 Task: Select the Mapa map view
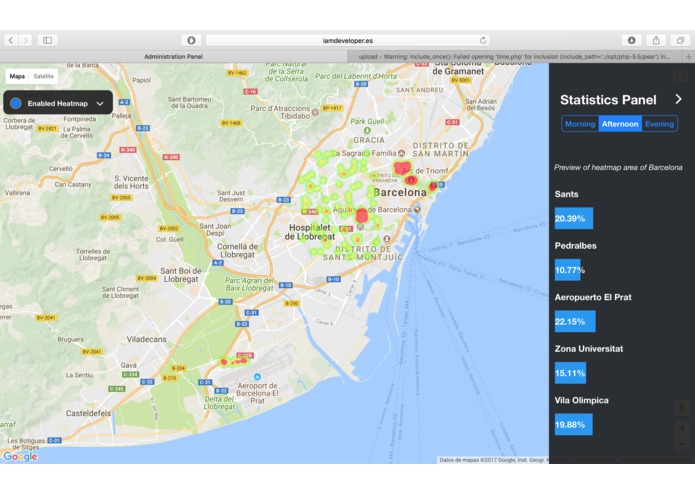pos(17,76)
